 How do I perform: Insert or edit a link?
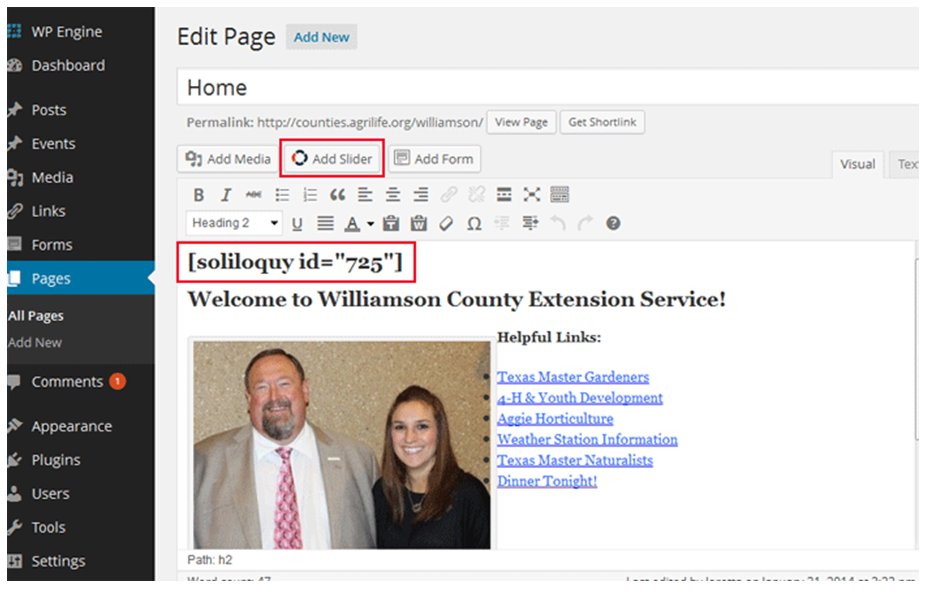[x=449, y=195]
